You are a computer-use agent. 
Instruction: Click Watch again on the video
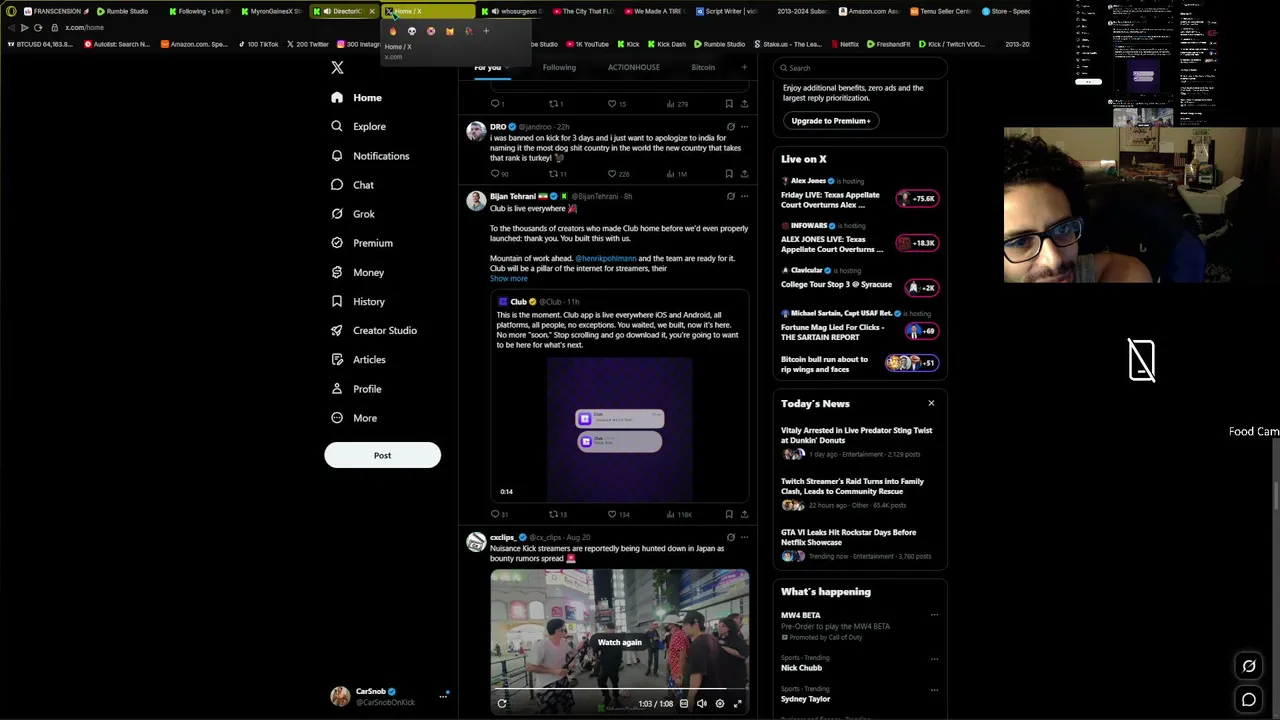tap(619, 642)
